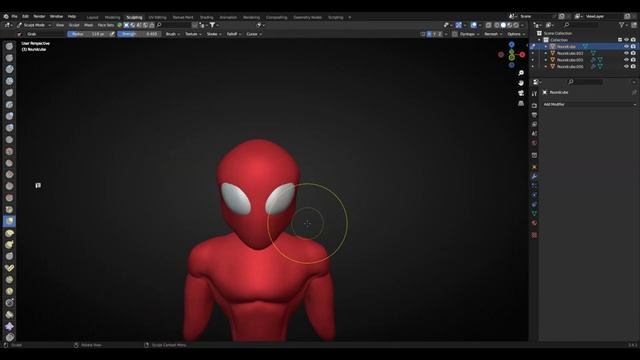This screenshot has width=640, height=360.
Task: Select the Flatten brush tool
Action: [9, 163]
